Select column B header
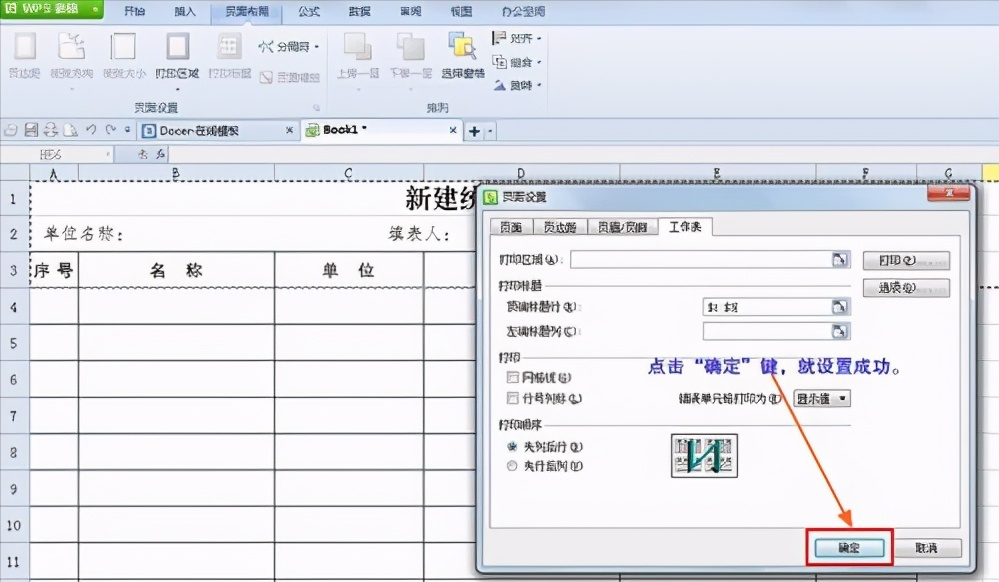The height and width of the screenshot is (582, 999). (x=176, y=173)
